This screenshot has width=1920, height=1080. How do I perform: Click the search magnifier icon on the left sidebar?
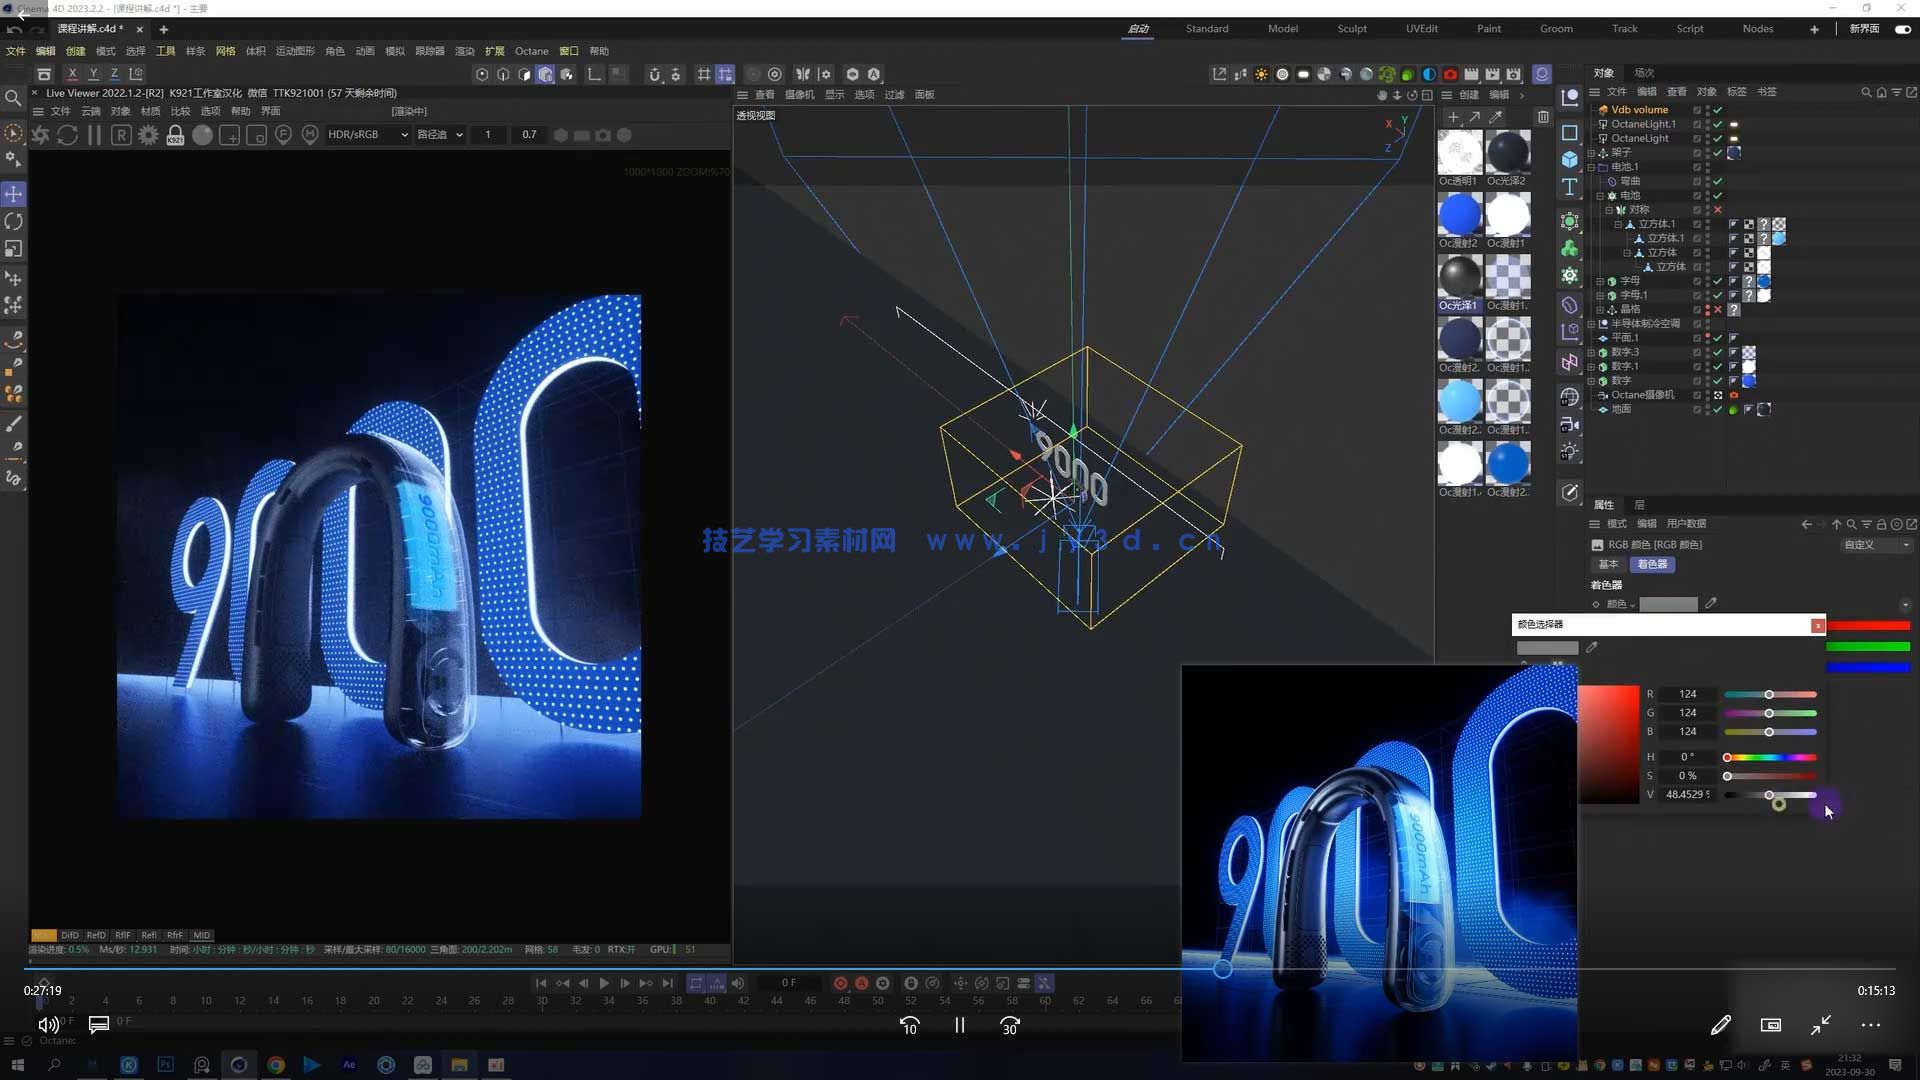(x=13, y=98)
